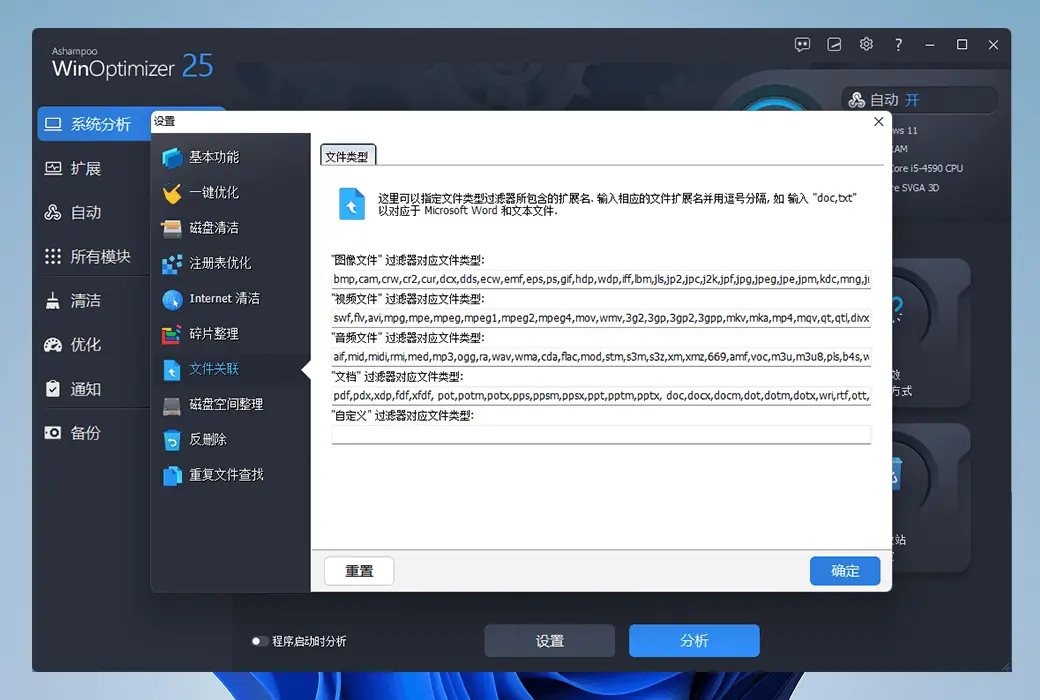Screen dimensions: 1040x700
Task: Click the 优化 gauge icon
Action: pyautogui.click(x=53, y=345)
